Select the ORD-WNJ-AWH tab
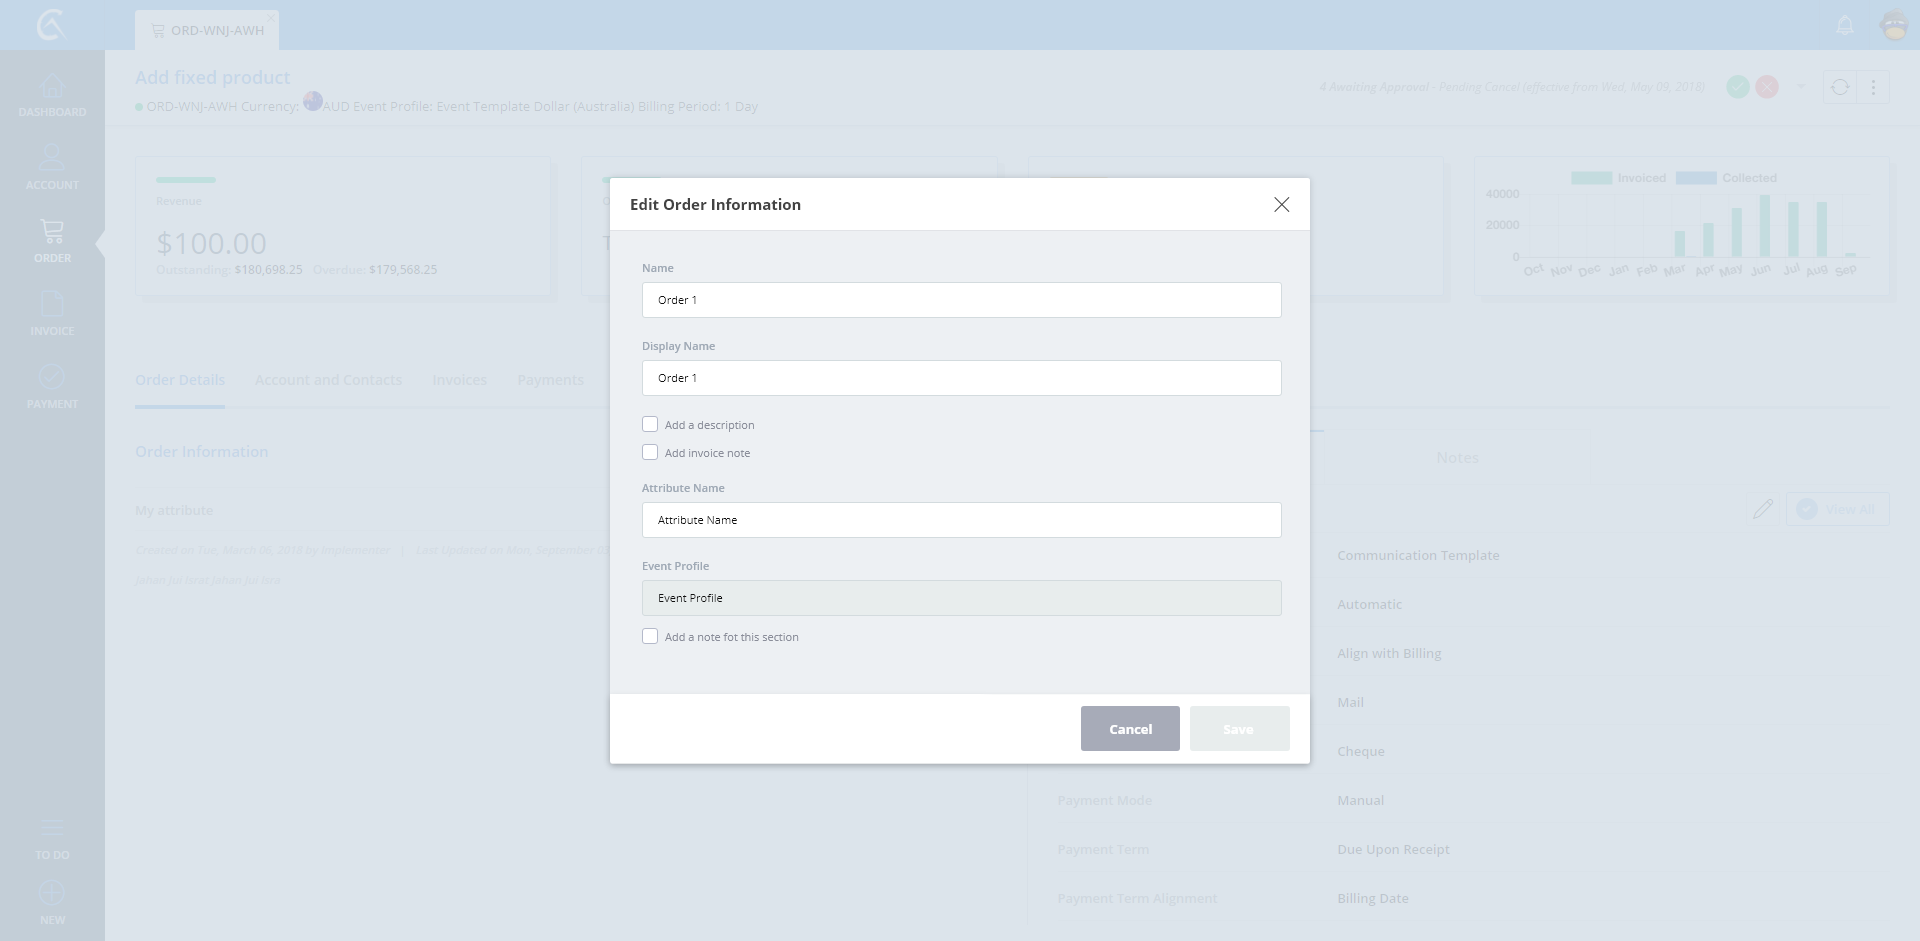1920x941 pixels. point(208,31)
